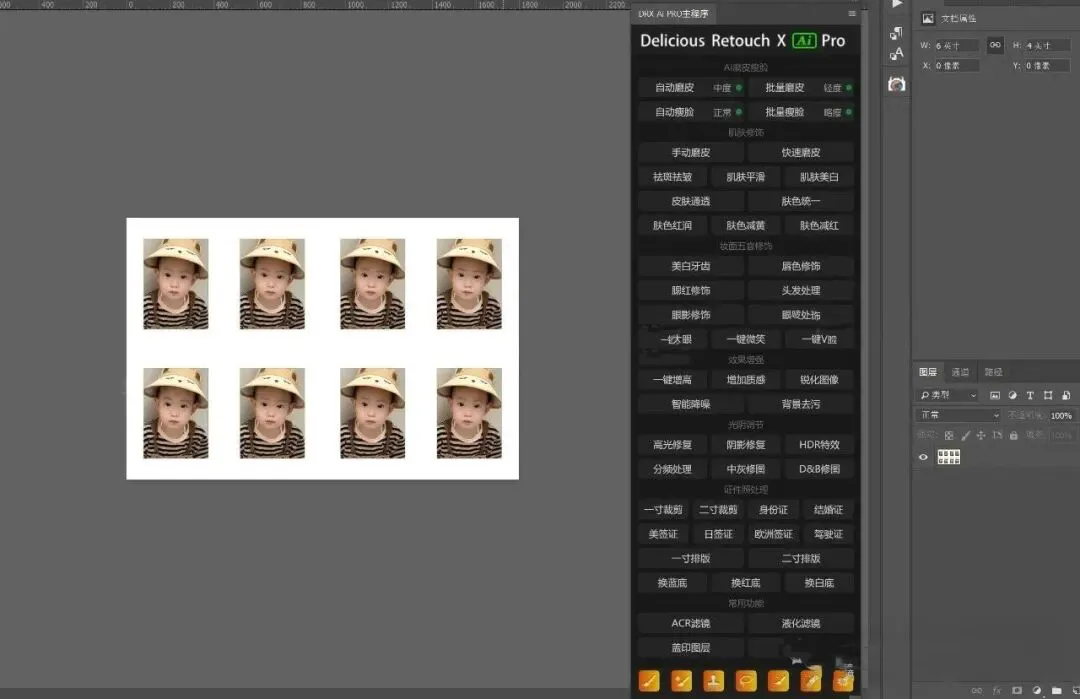Click the 欧洲签证 button
This screenshot has height=699, width=1080.
773,534
